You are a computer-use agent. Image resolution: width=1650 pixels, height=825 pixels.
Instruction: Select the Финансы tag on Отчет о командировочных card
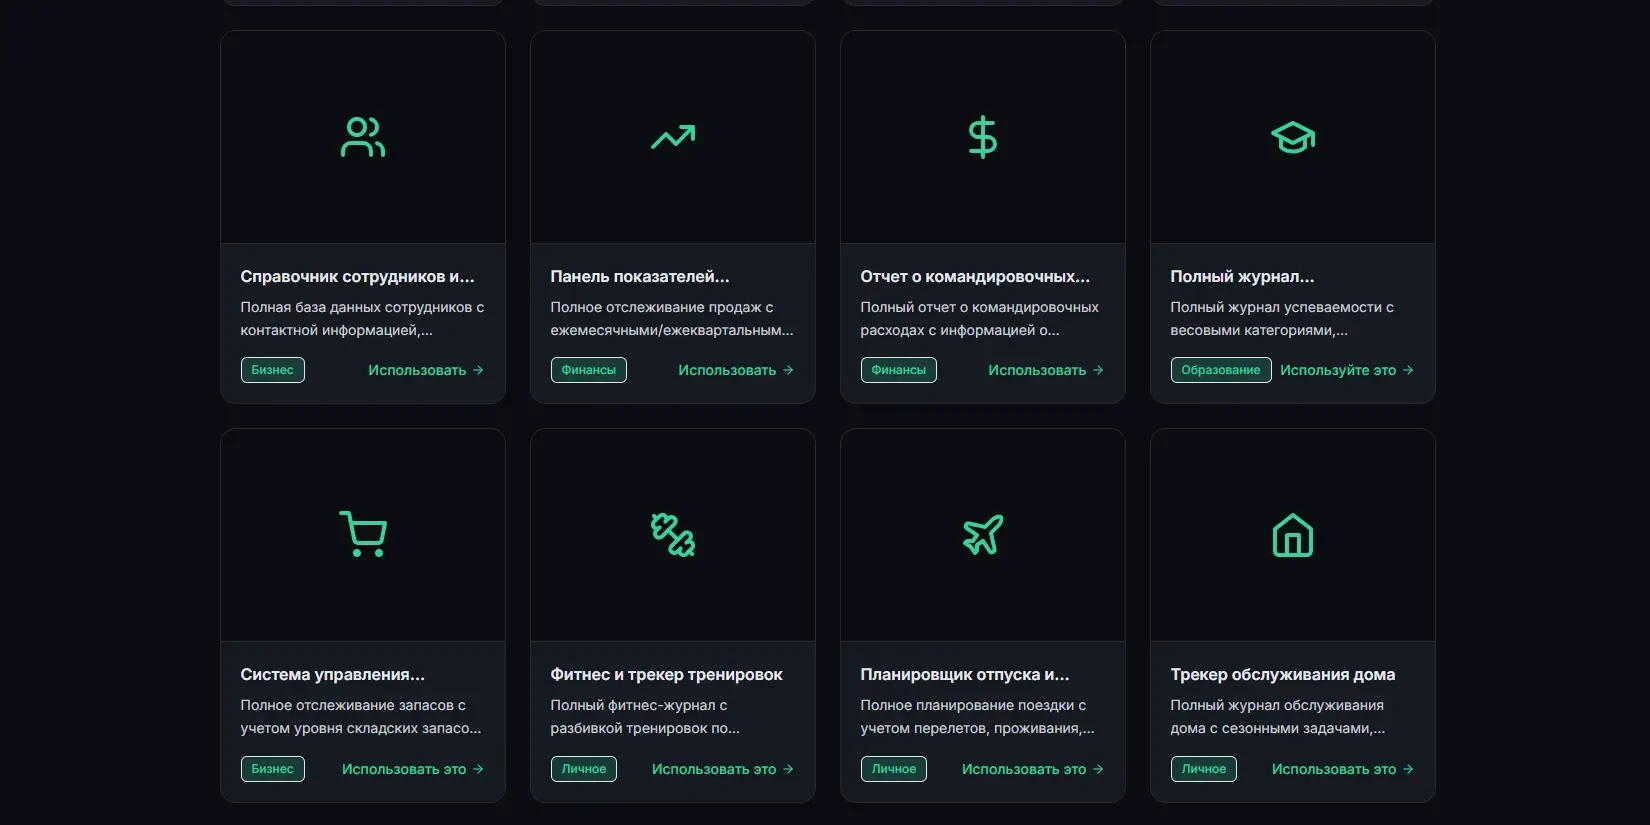point(899,370)
